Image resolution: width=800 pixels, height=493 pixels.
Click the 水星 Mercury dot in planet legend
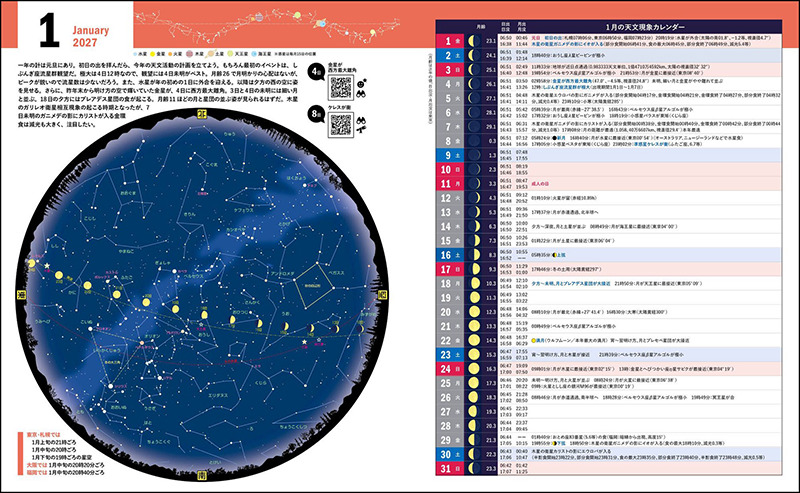(x=136, y=53)
